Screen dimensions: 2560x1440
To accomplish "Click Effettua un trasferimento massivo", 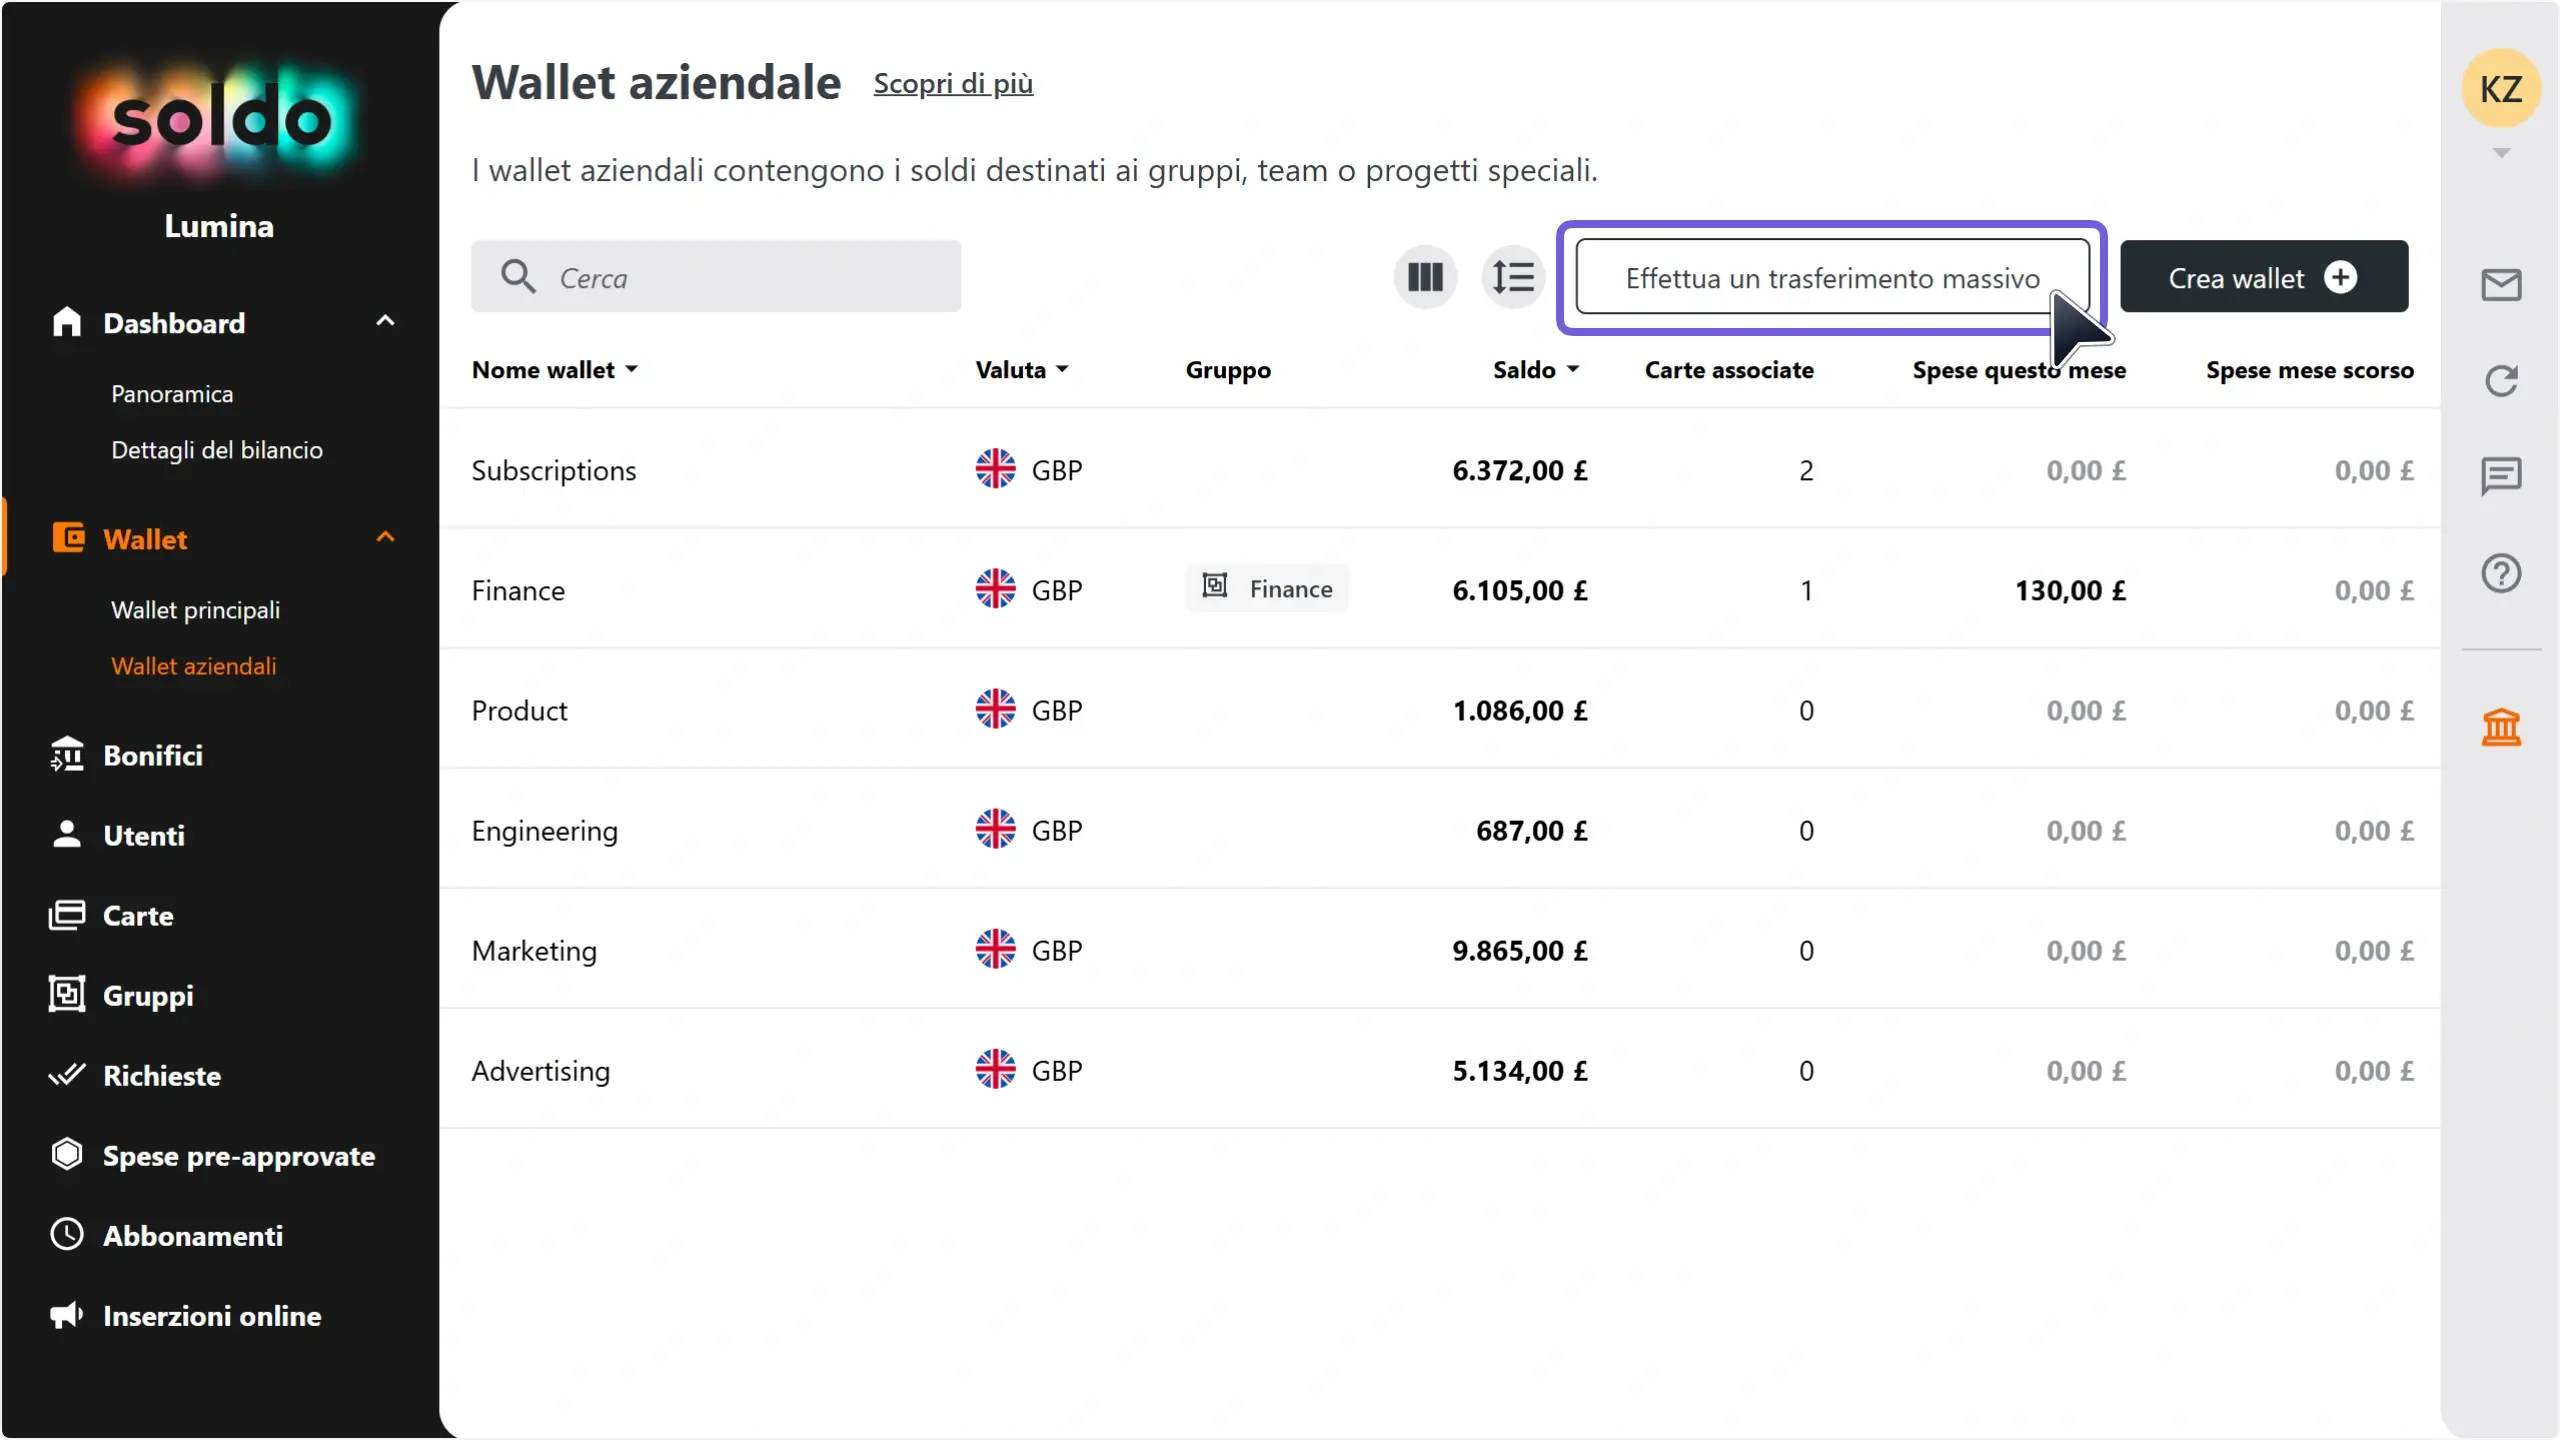I will click(1832, 277).
